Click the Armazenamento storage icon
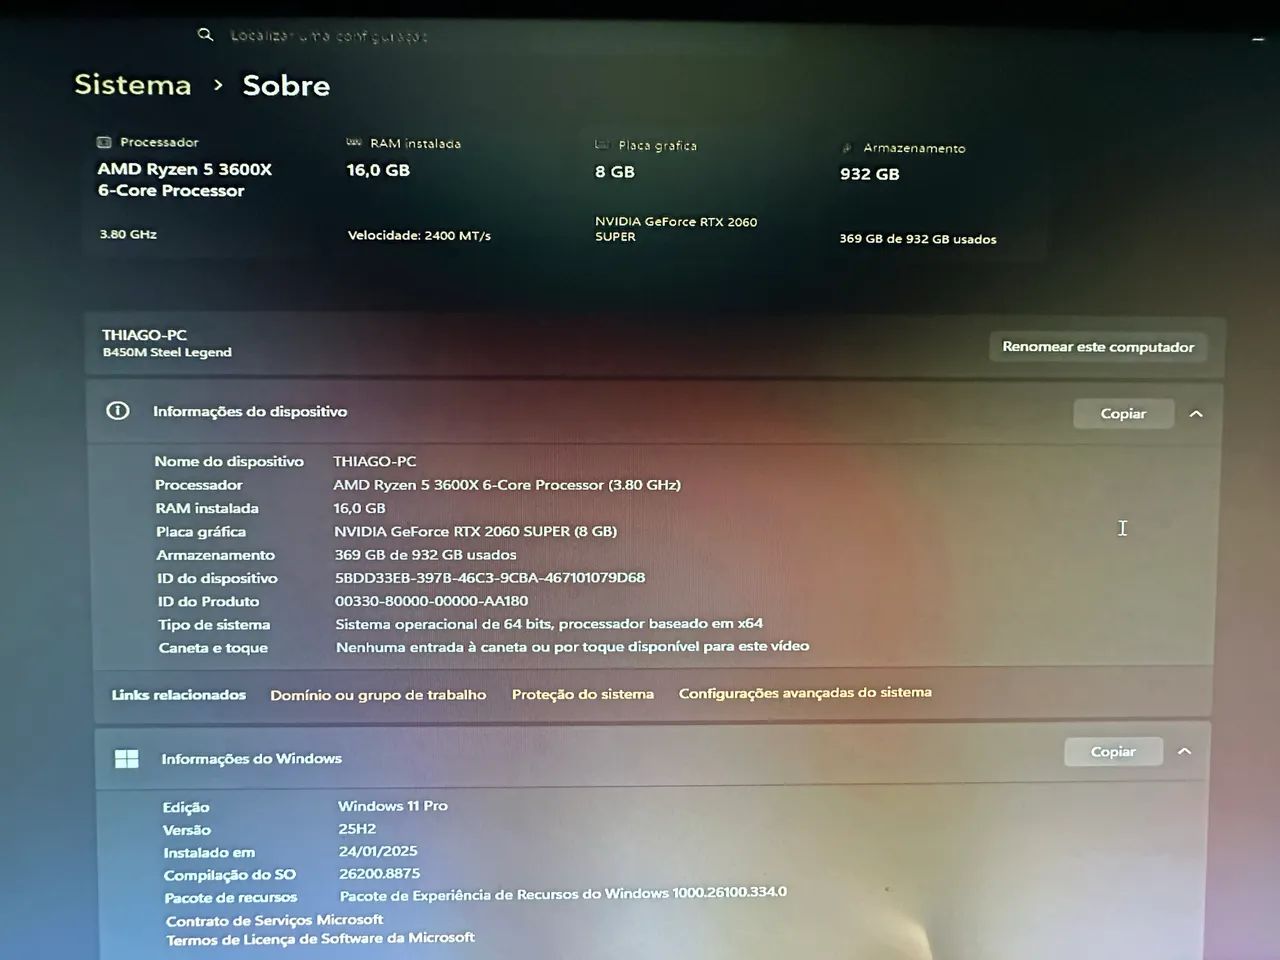Image resolution: width=1280 pixels, height=960 pixels. [x=847, y=148]
